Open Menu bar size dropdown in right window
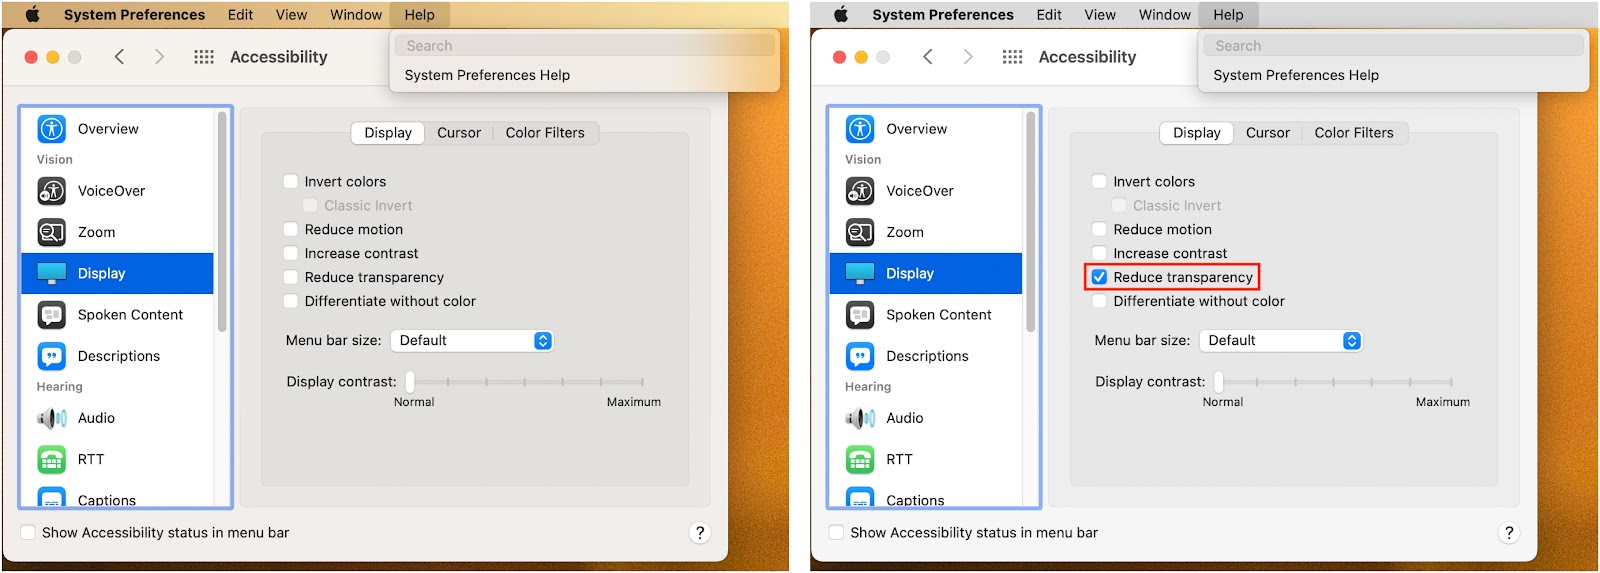This screenshot has width=1600, height=573. 1281,341
